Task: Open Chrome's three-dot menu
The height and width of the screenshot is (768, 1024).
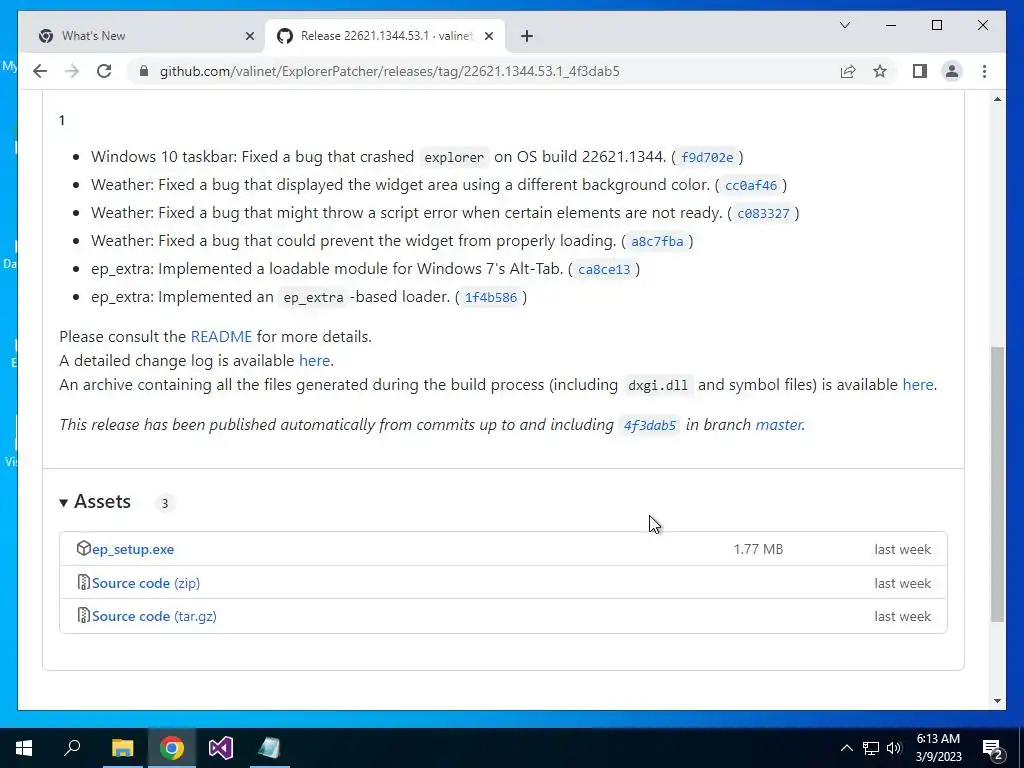Action: pyautogui.click(x=984, y=71)
